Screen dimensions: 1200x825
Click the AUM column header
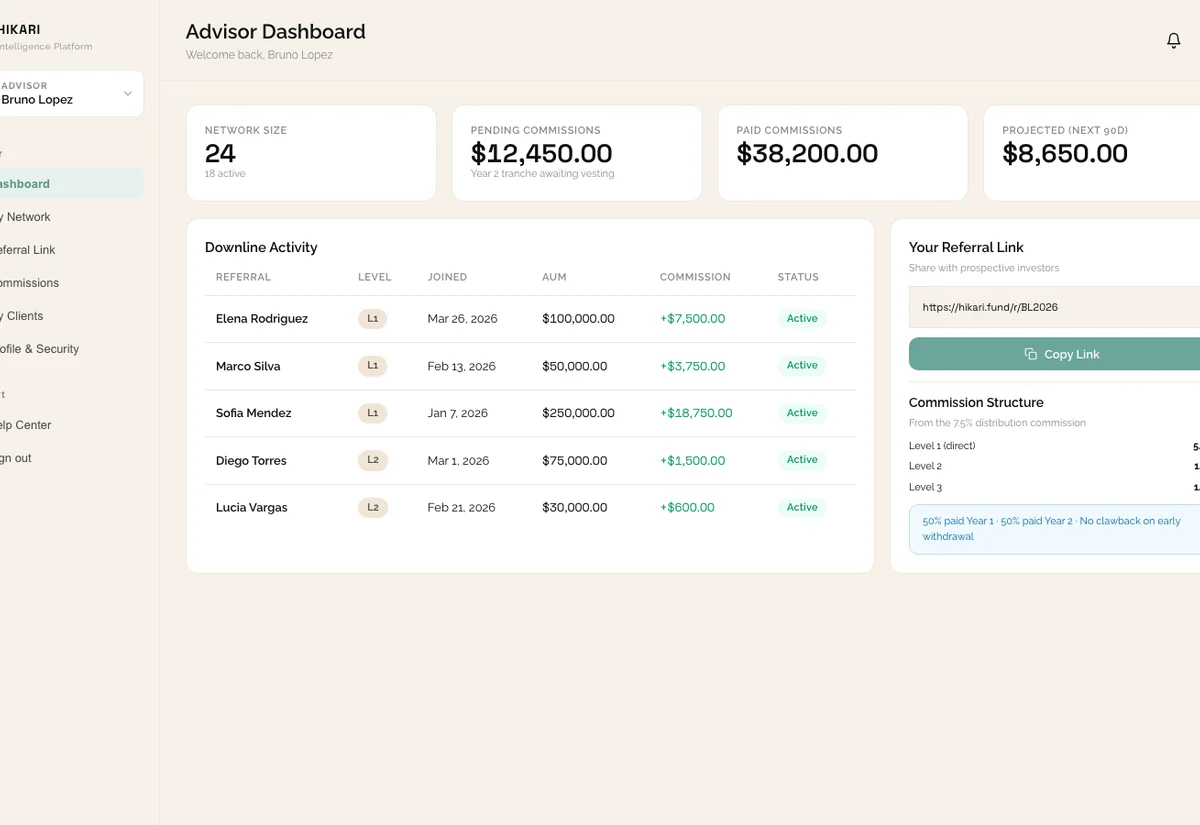554,277
